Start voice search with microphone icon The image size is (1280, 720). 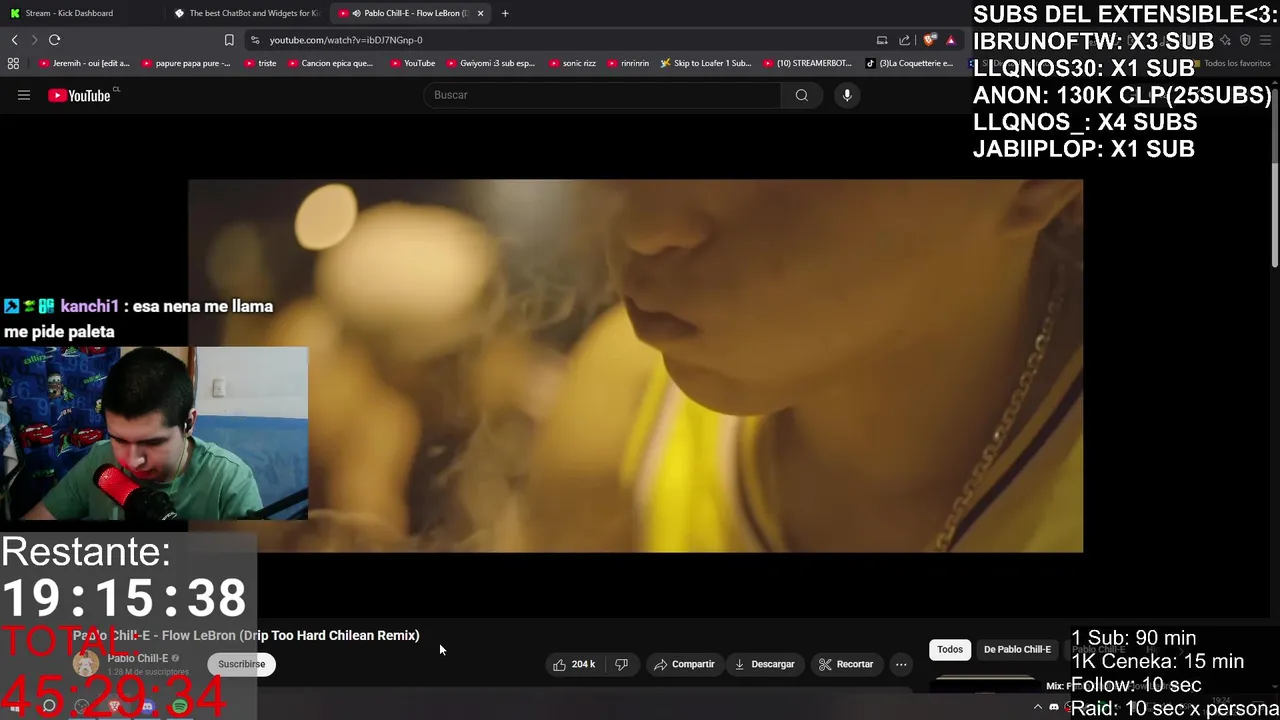(x=847, y=95)
